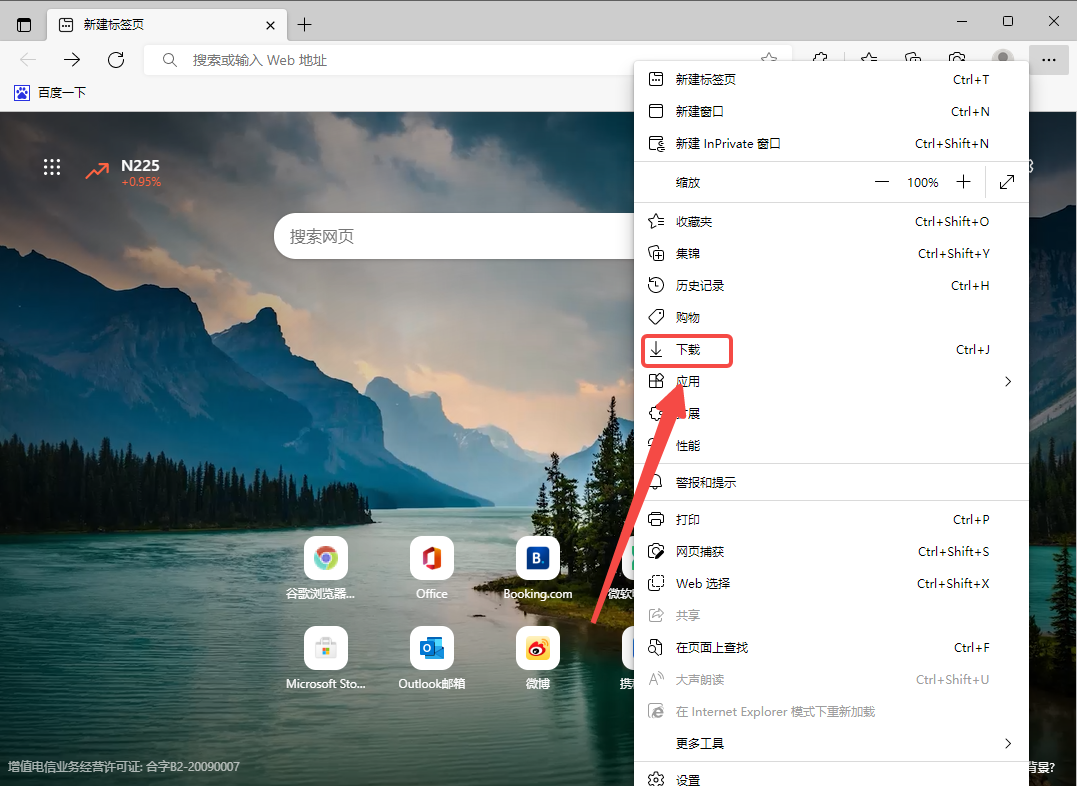The image size is (1077, 786).
Task: Click the 新建标签页 browser tab
Action: point(167,25)
